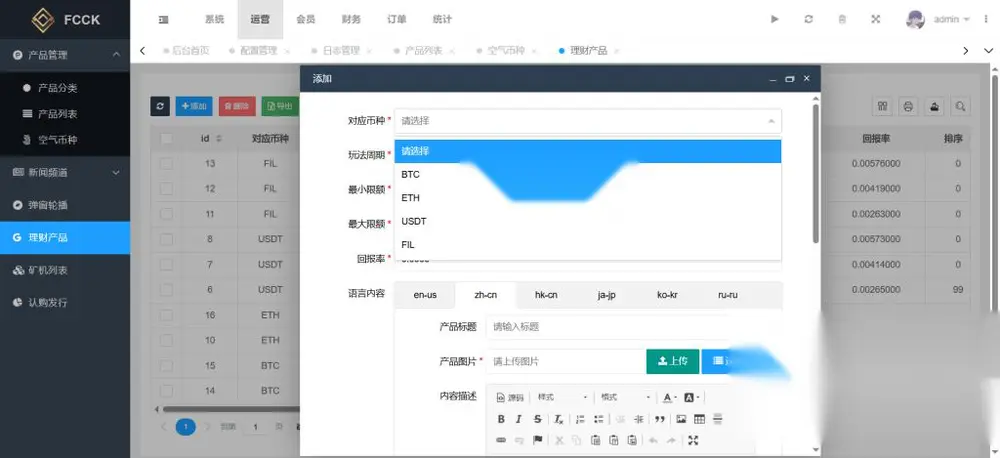Image resolution: width=1000 pixels, height=458 pixels.
Task: Paste from Word in editor
Action: point(632,440)
